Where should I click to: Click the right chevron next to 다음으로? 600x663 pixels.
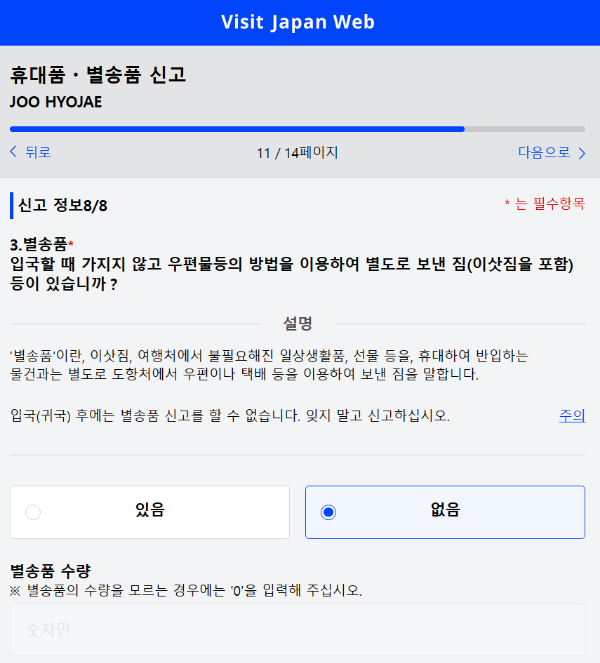[582, 153]
